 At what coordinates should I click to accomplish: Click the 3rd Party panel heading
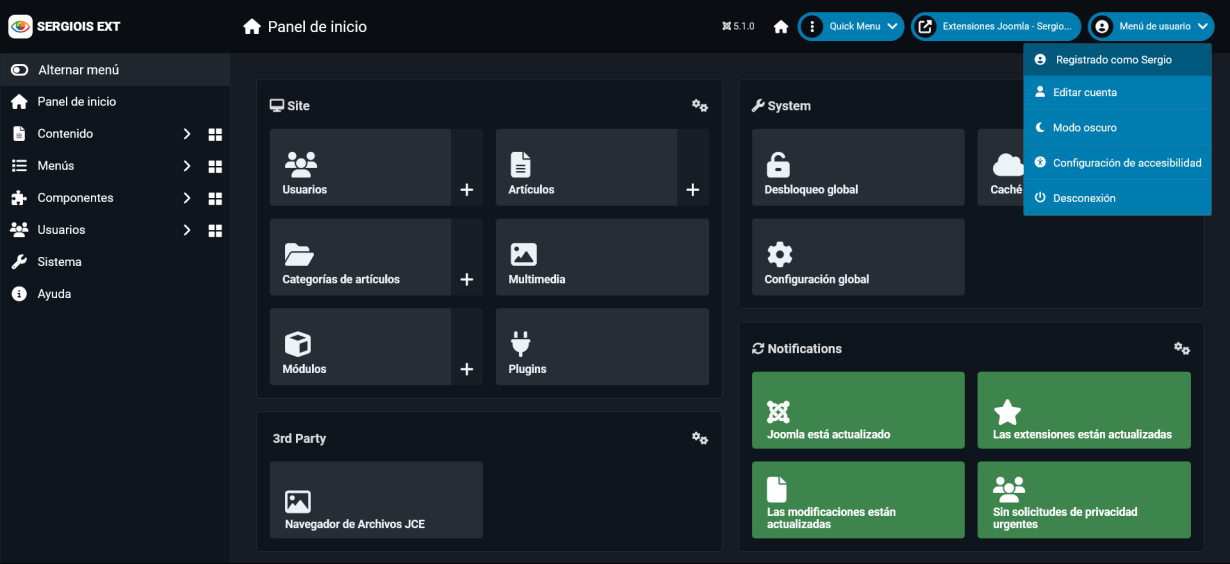pos(299,439)
